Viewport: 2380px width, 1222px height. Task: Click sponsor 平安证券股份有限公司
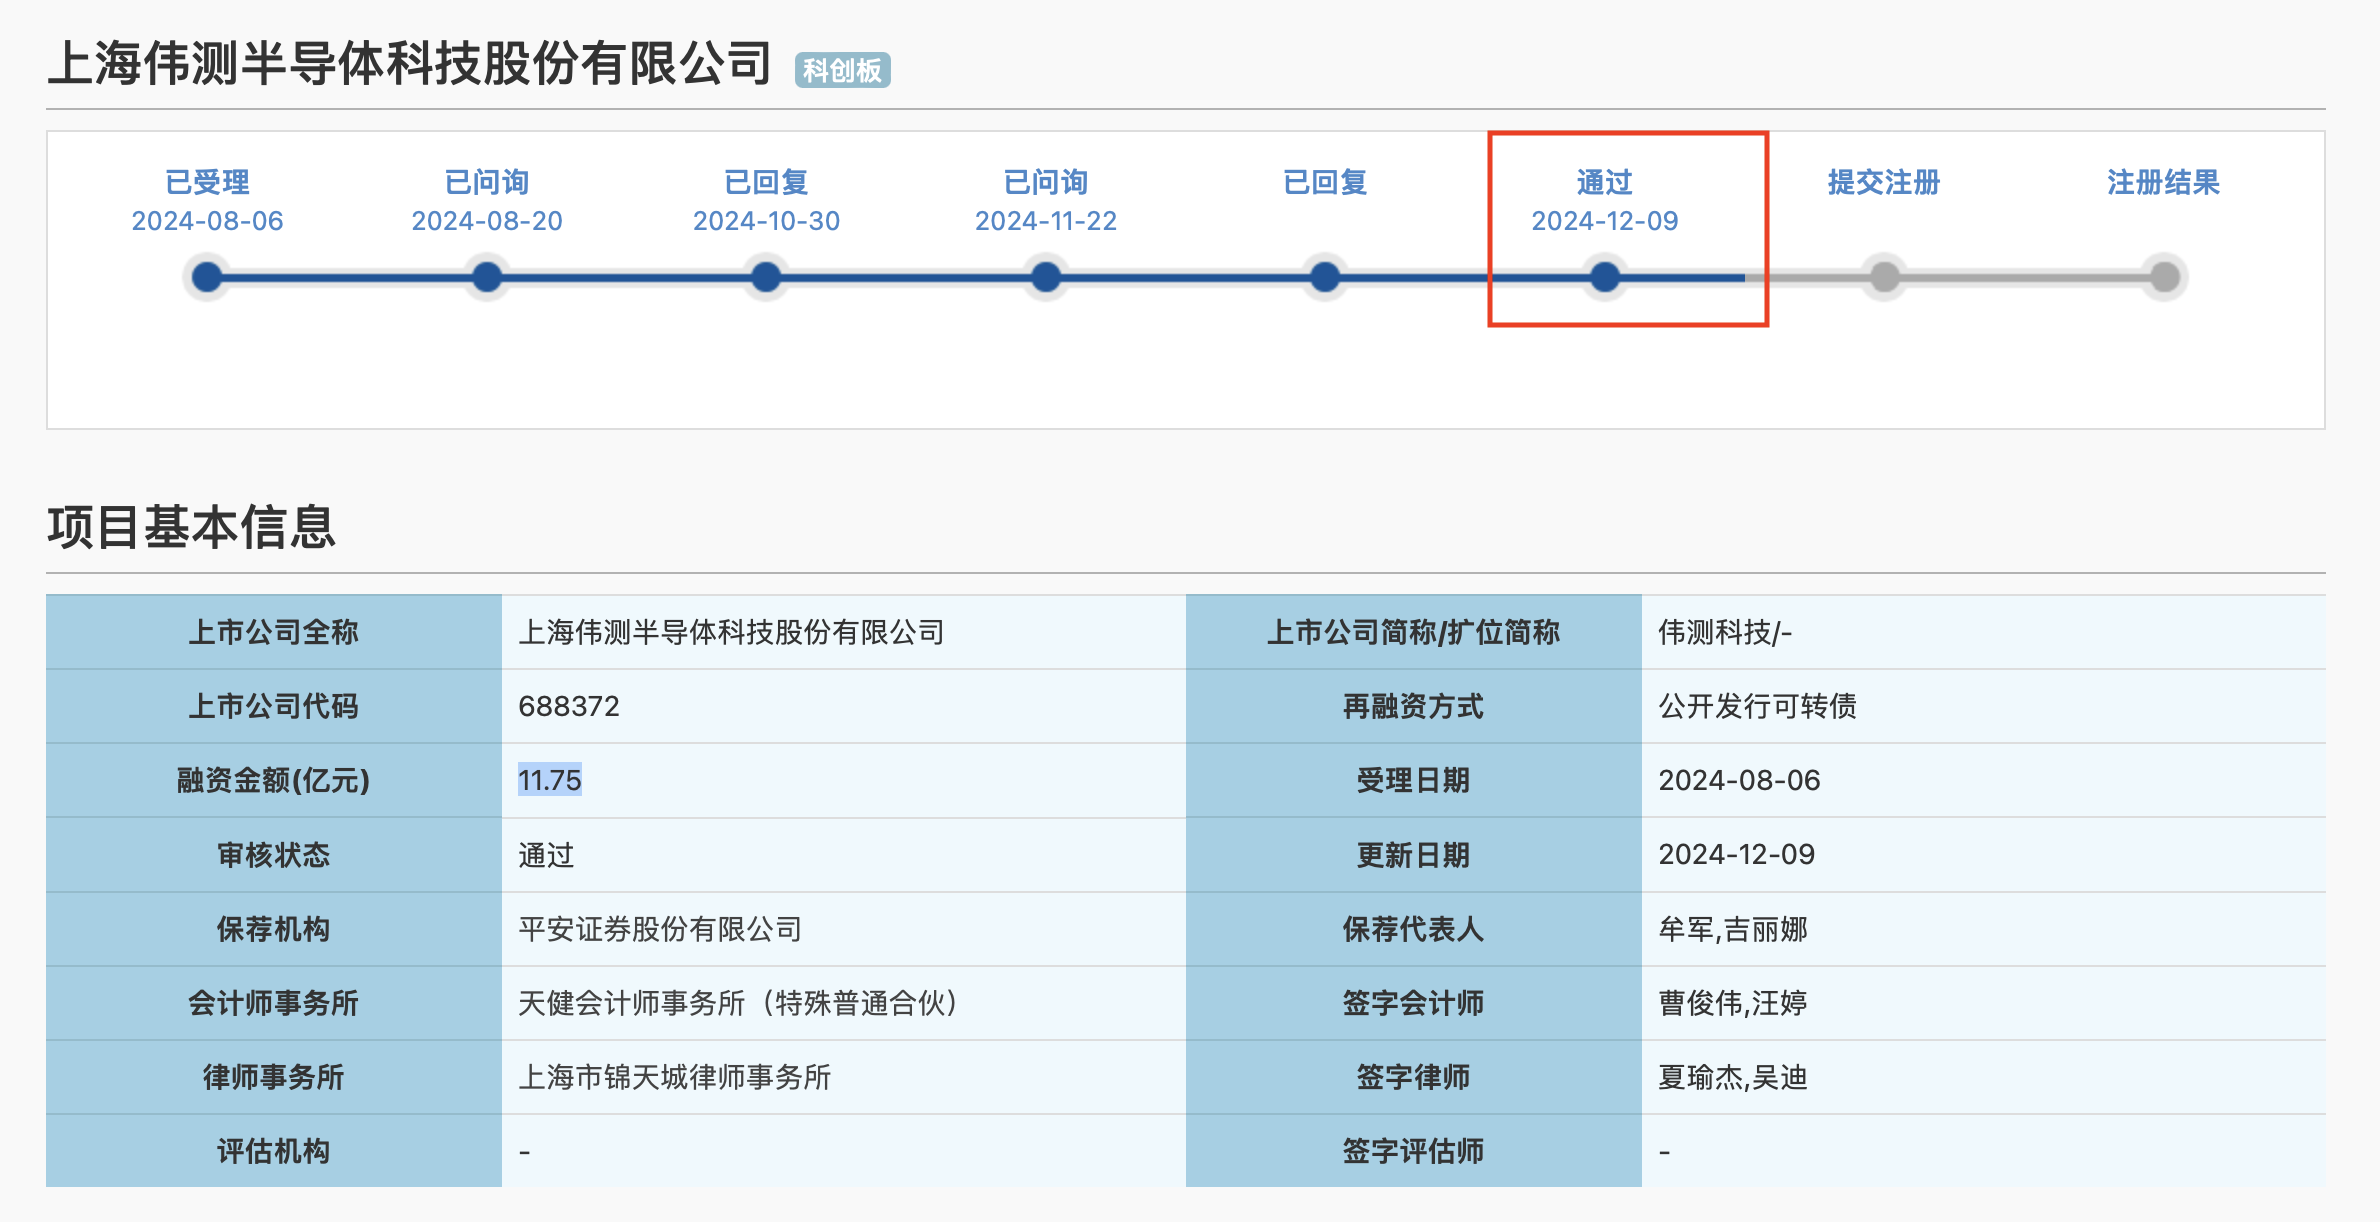[x=660, y=929]
